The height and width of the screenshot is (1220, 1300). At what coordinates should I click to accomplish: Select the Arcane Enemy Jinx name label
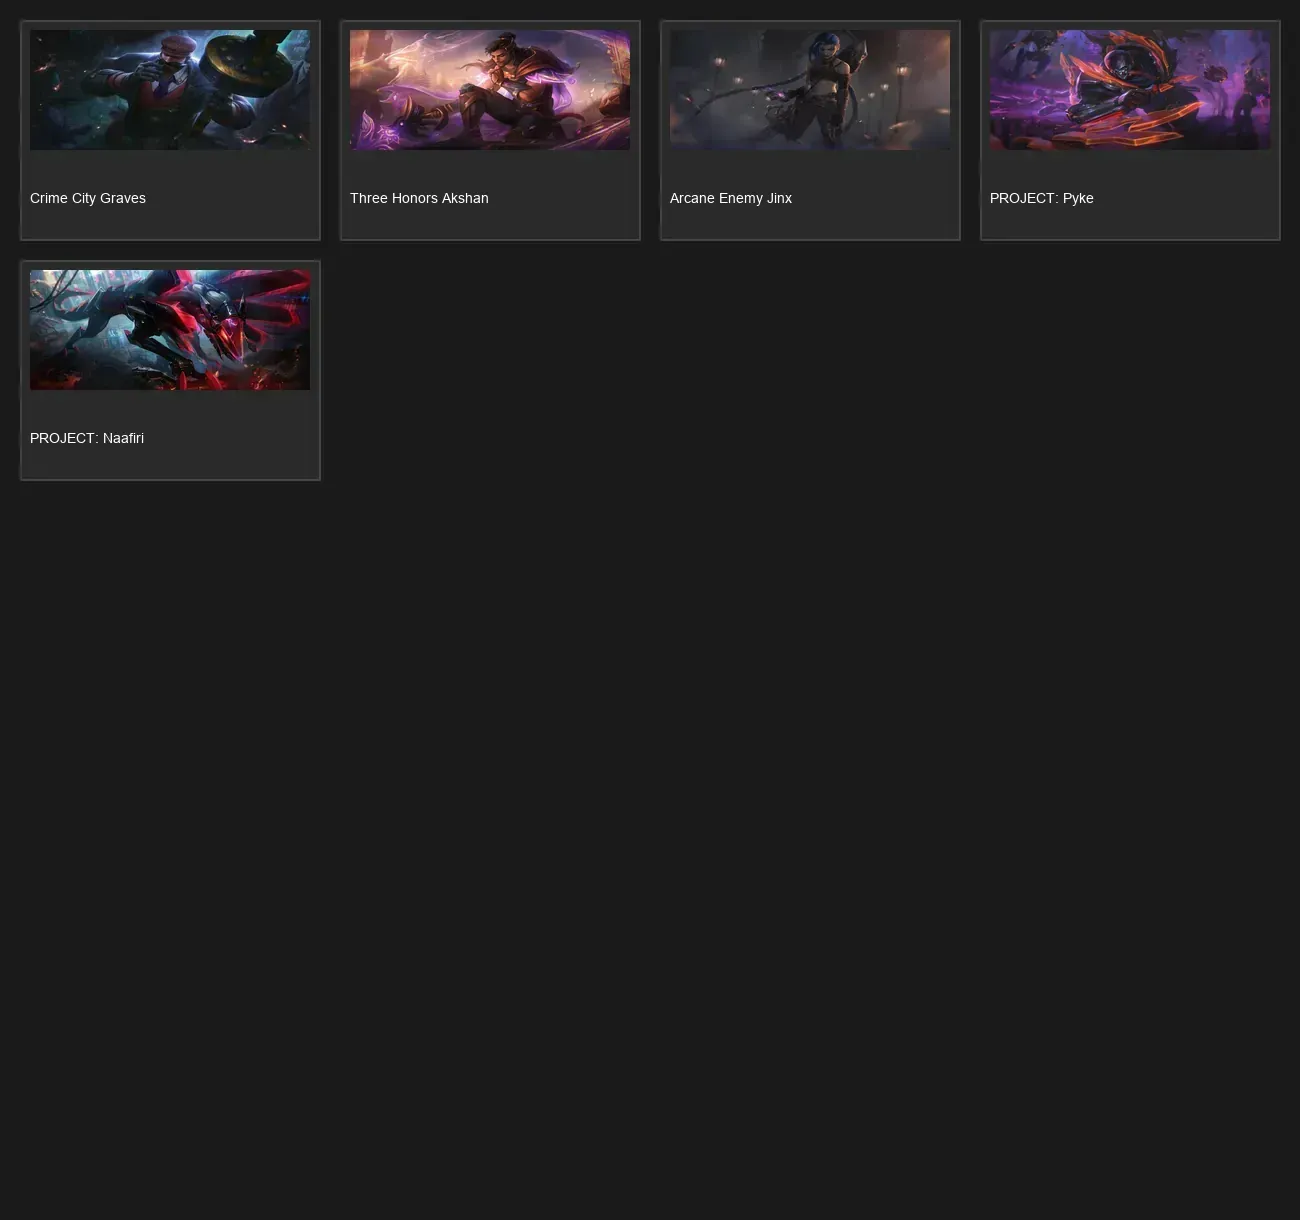click(x=731, y=198)
